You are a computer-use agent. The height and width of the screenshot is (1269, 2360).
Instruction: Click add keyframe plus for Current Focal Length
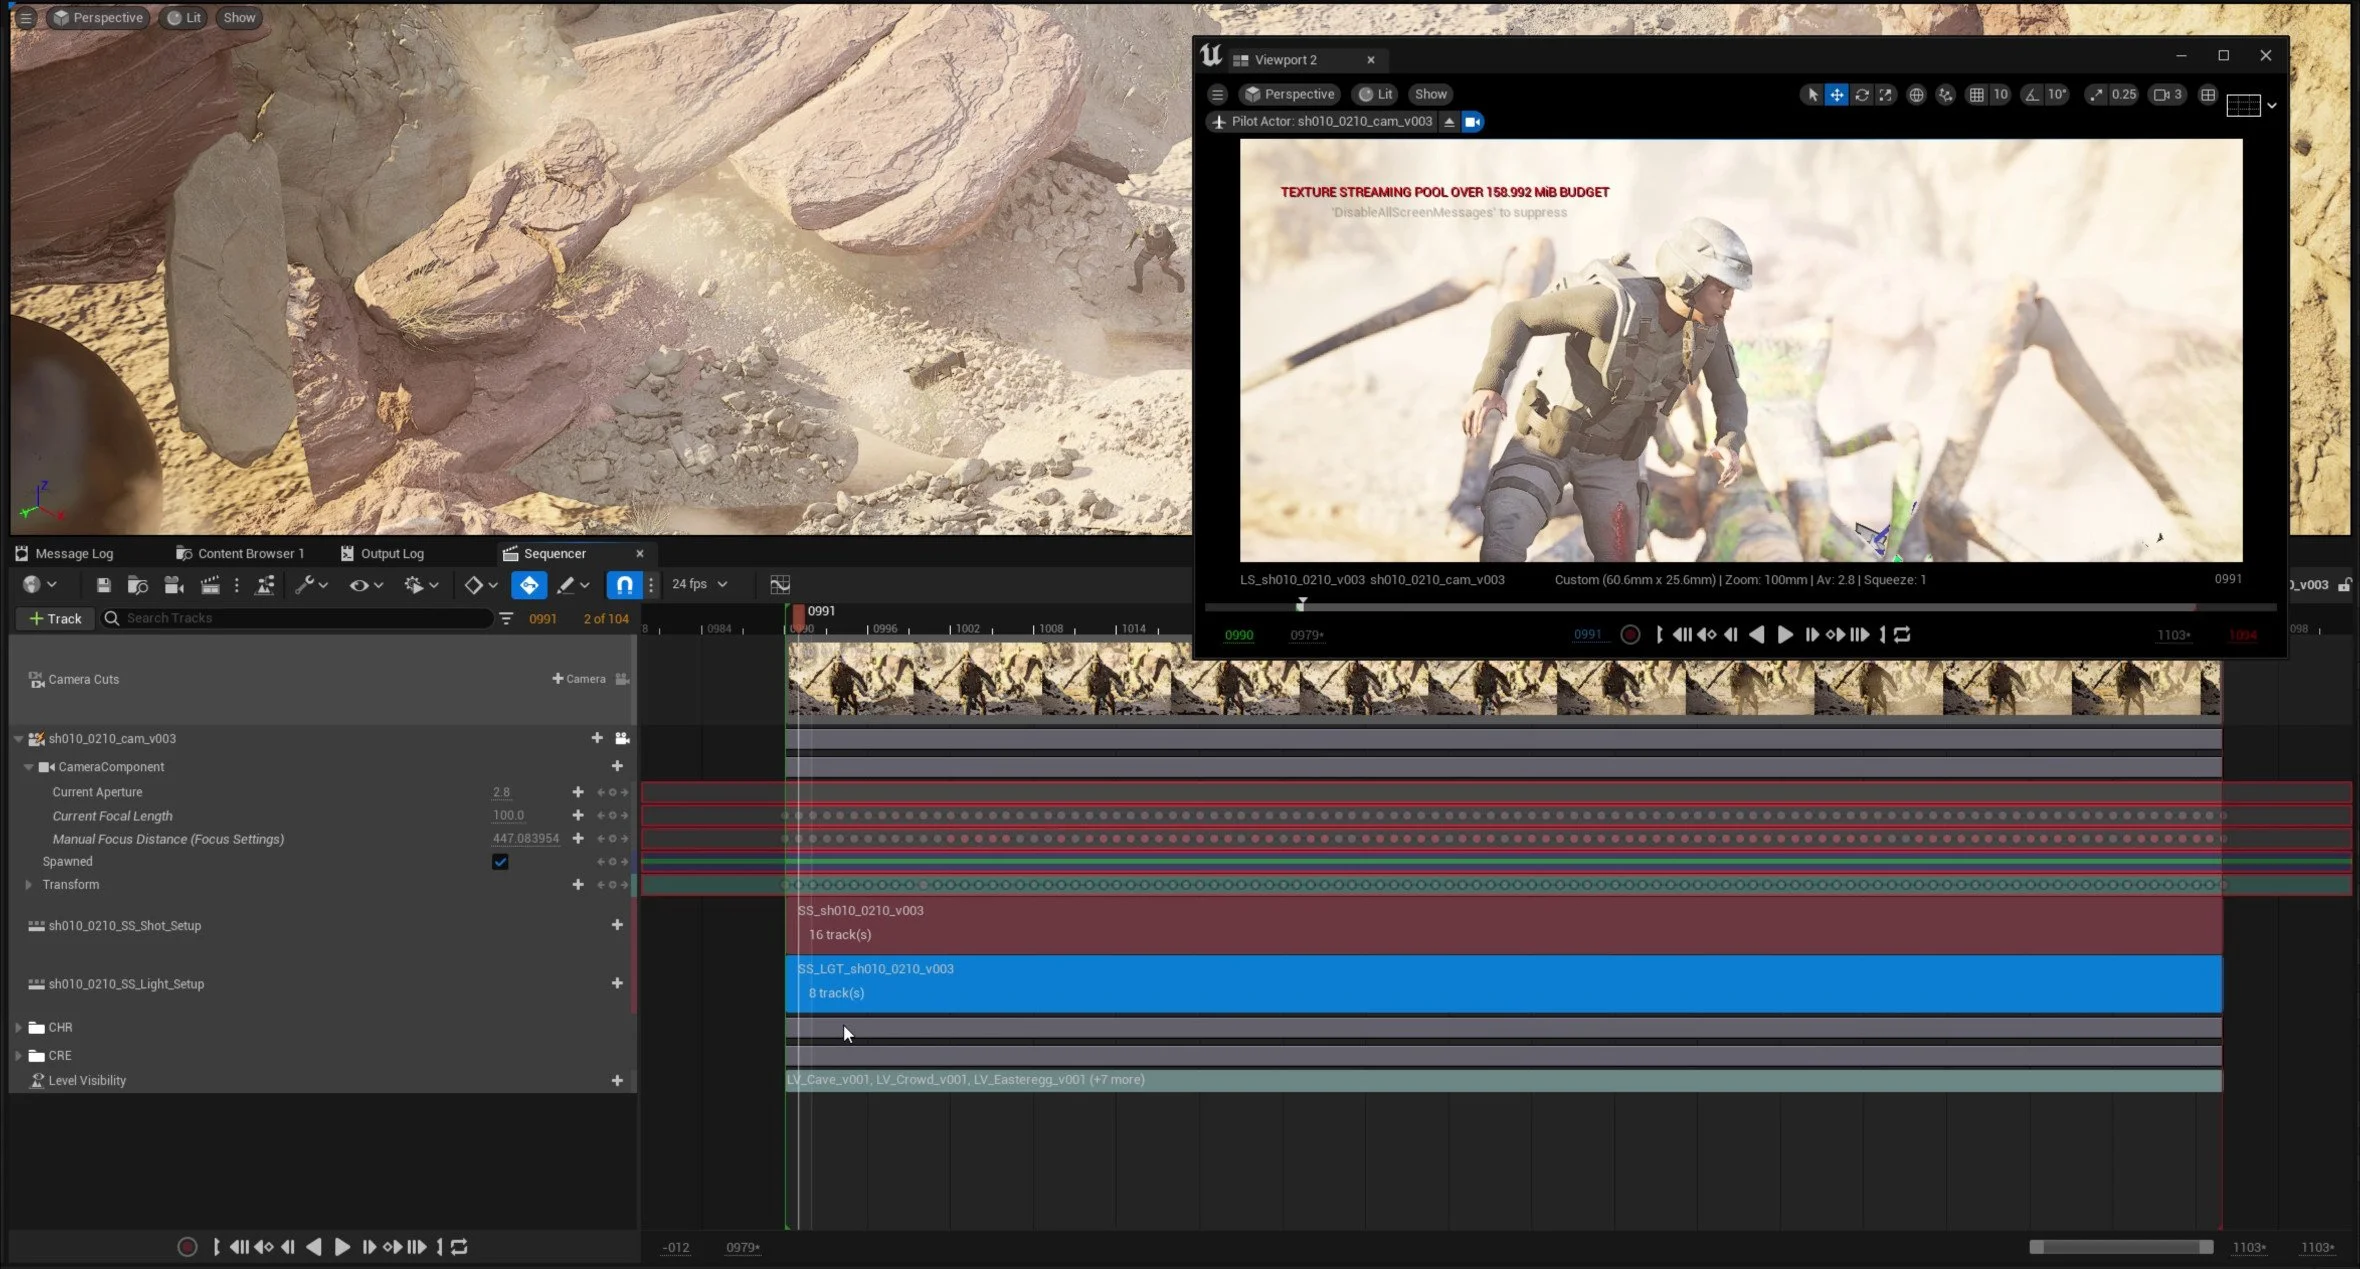click(x=578, y=816)
